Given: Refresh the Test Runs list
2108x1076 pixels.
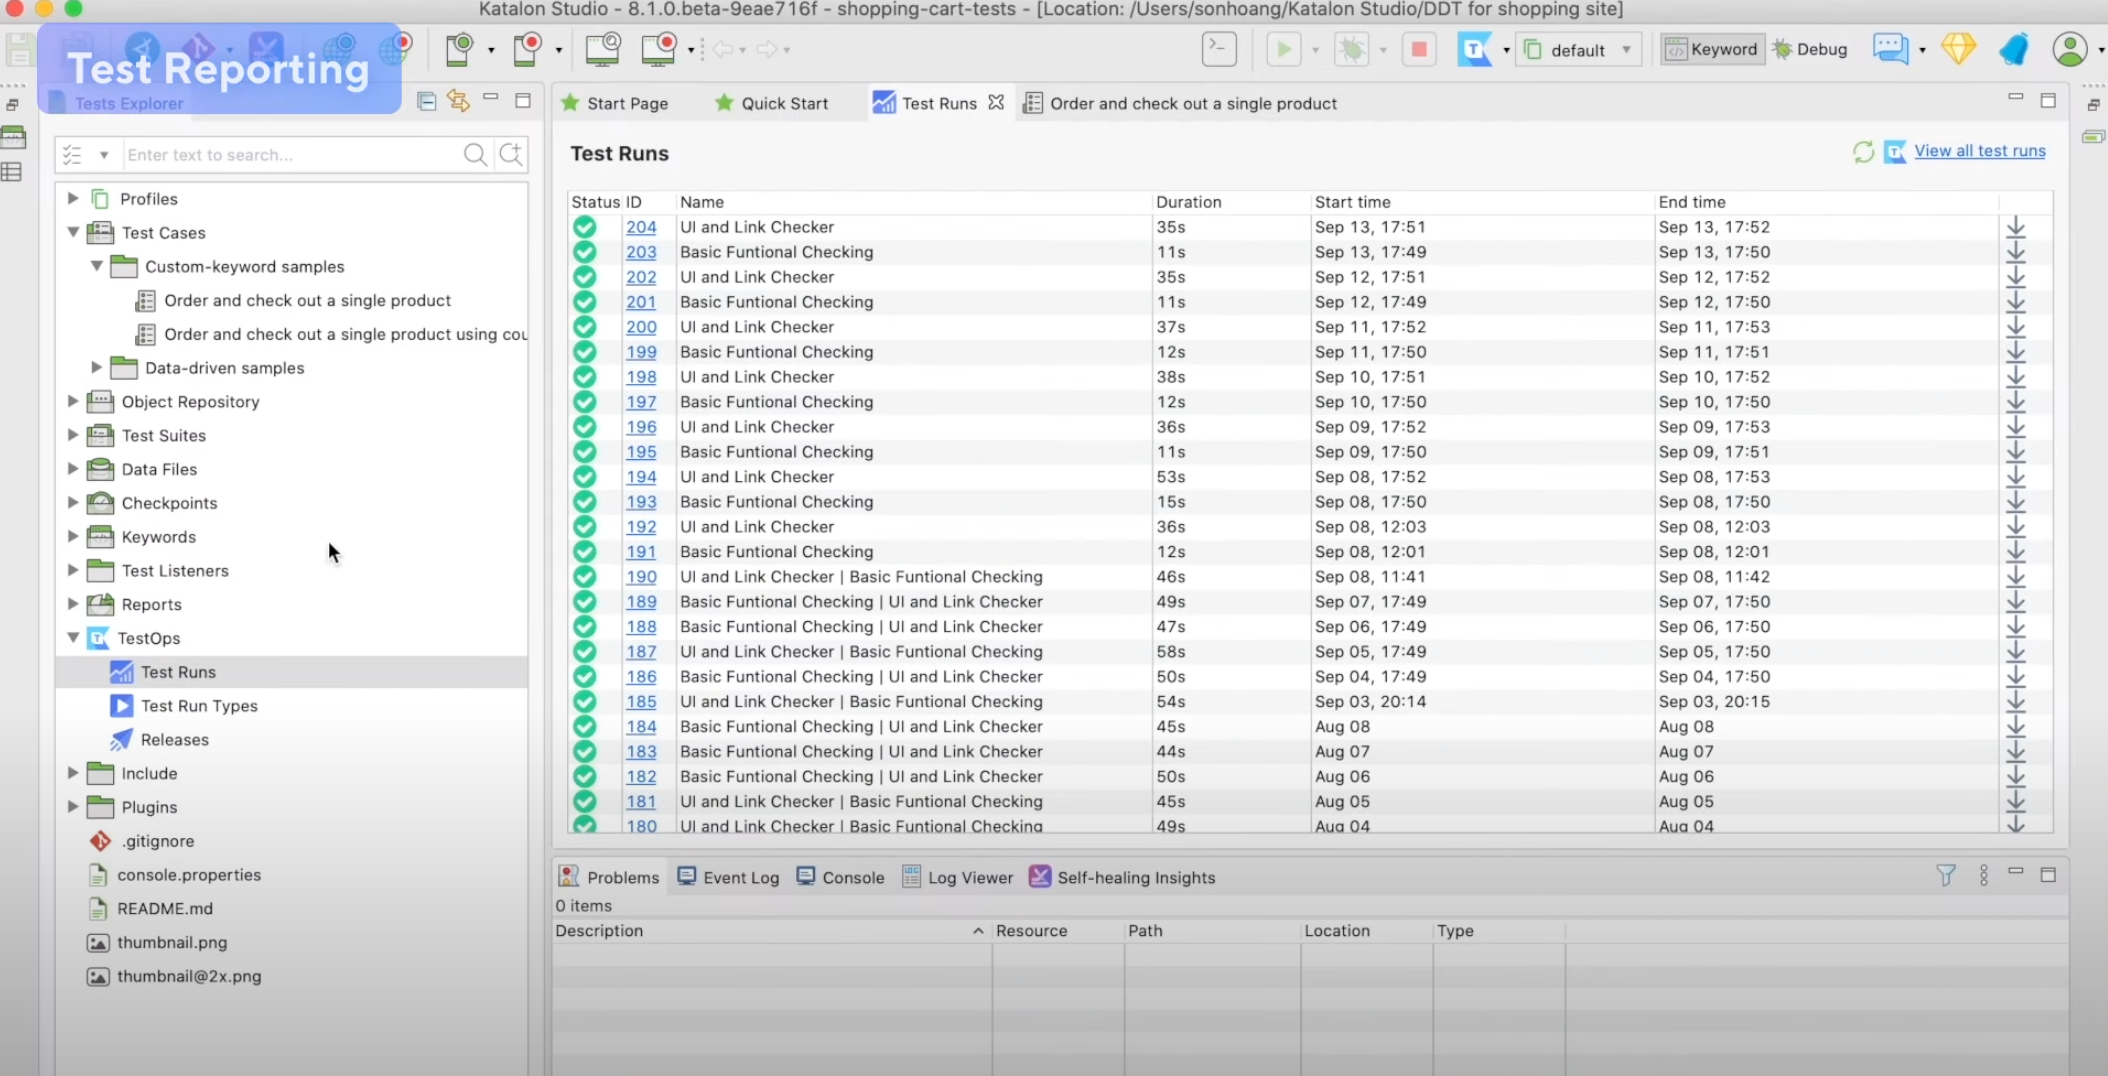Looking at the screenshot, I should coord(1863,152).
